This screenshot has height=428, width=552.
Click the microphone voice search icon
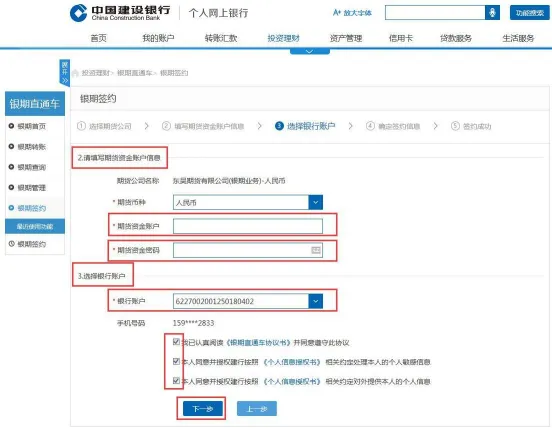[x=492, y=13]
